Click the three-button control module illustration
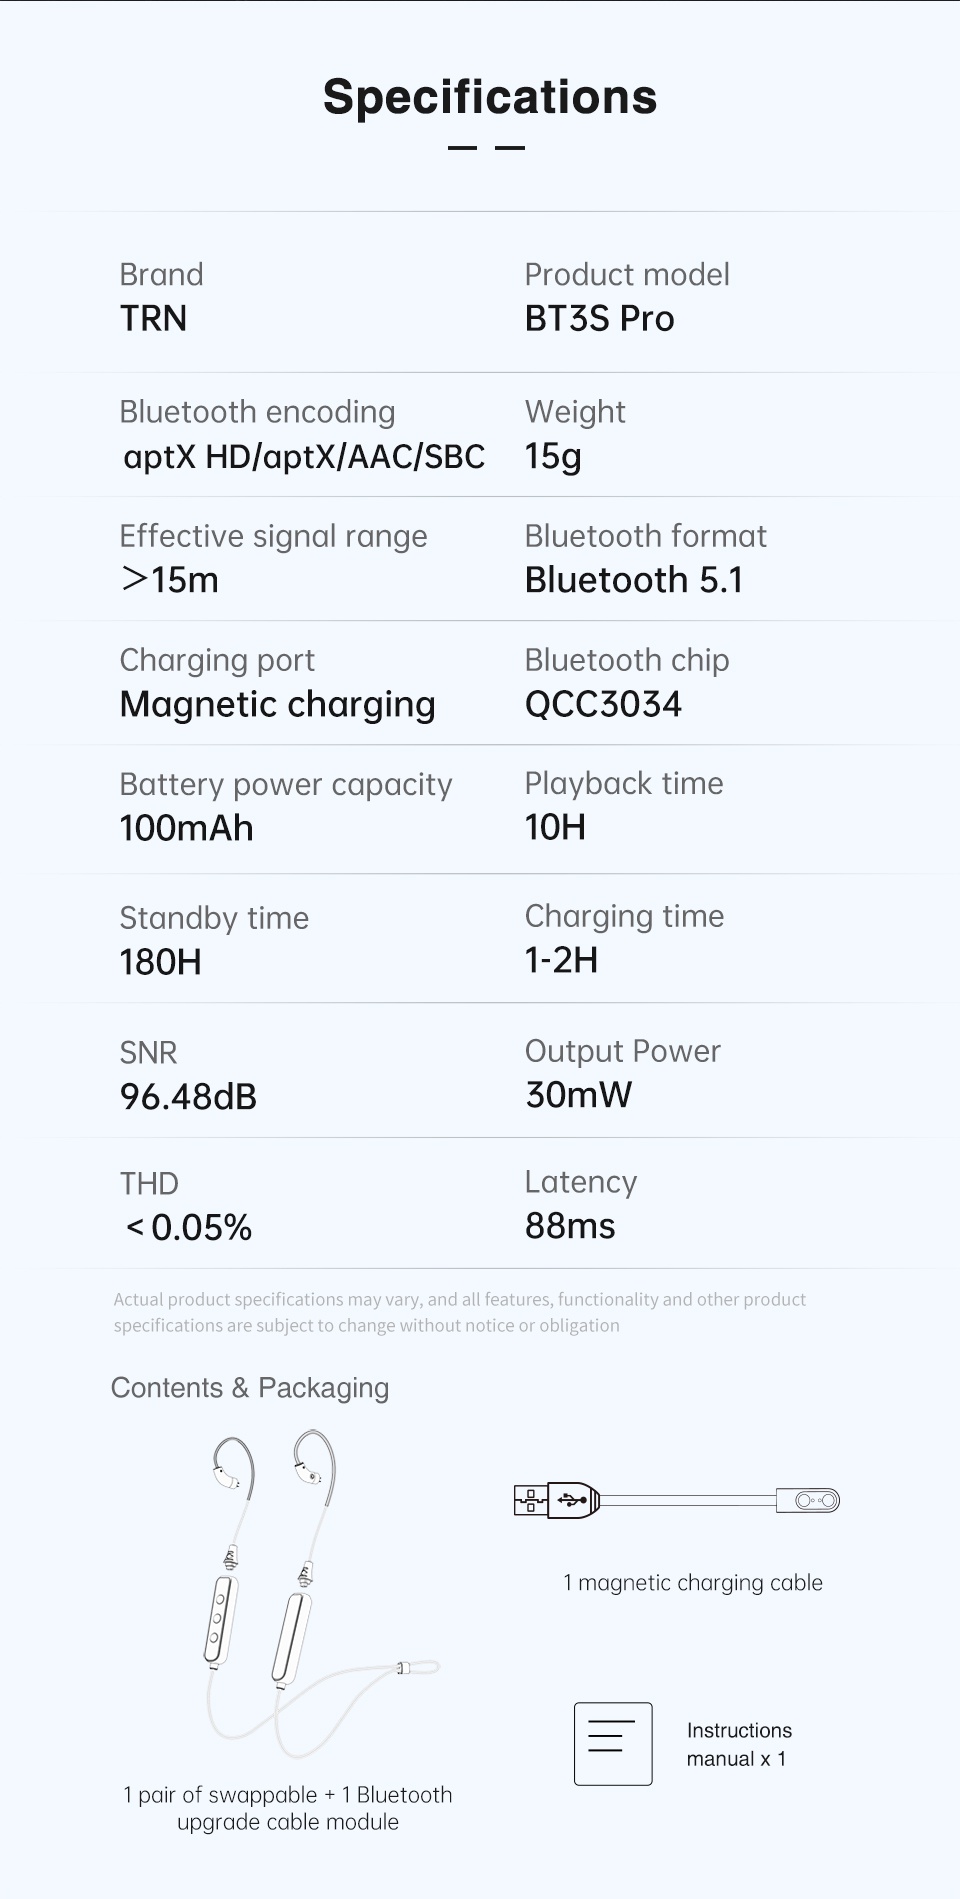This screenshot has width=960, height=1899. [x=219, y=1619]
